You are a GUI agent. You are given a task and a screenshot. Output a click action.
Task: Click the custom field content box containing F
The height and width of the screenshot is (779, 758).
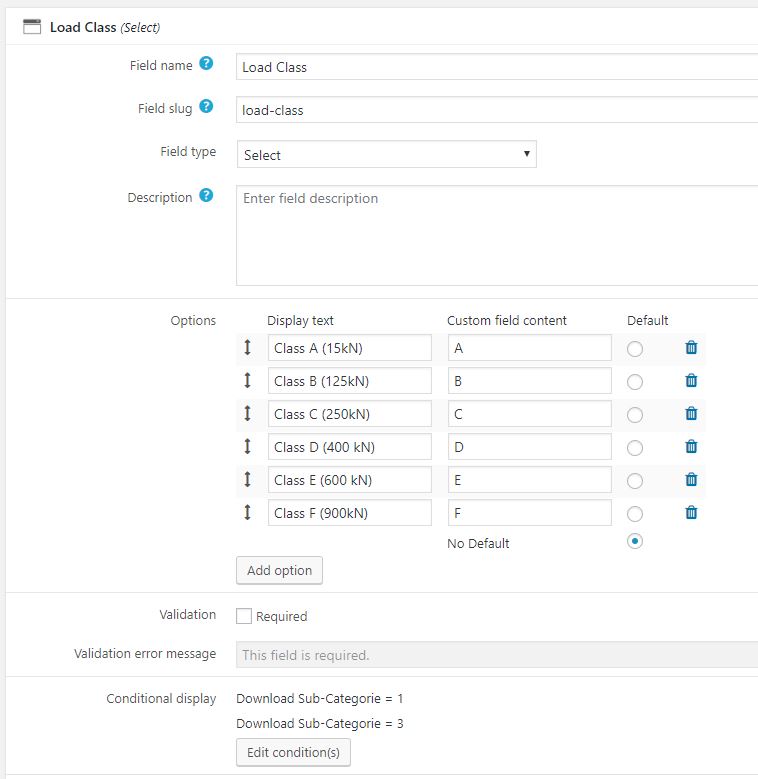click(x=529, y=513)
